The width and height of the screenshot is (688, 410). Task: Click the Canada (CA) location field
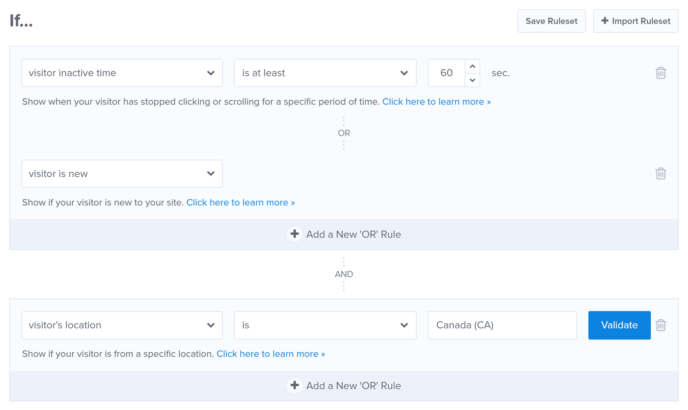point(502,325)
